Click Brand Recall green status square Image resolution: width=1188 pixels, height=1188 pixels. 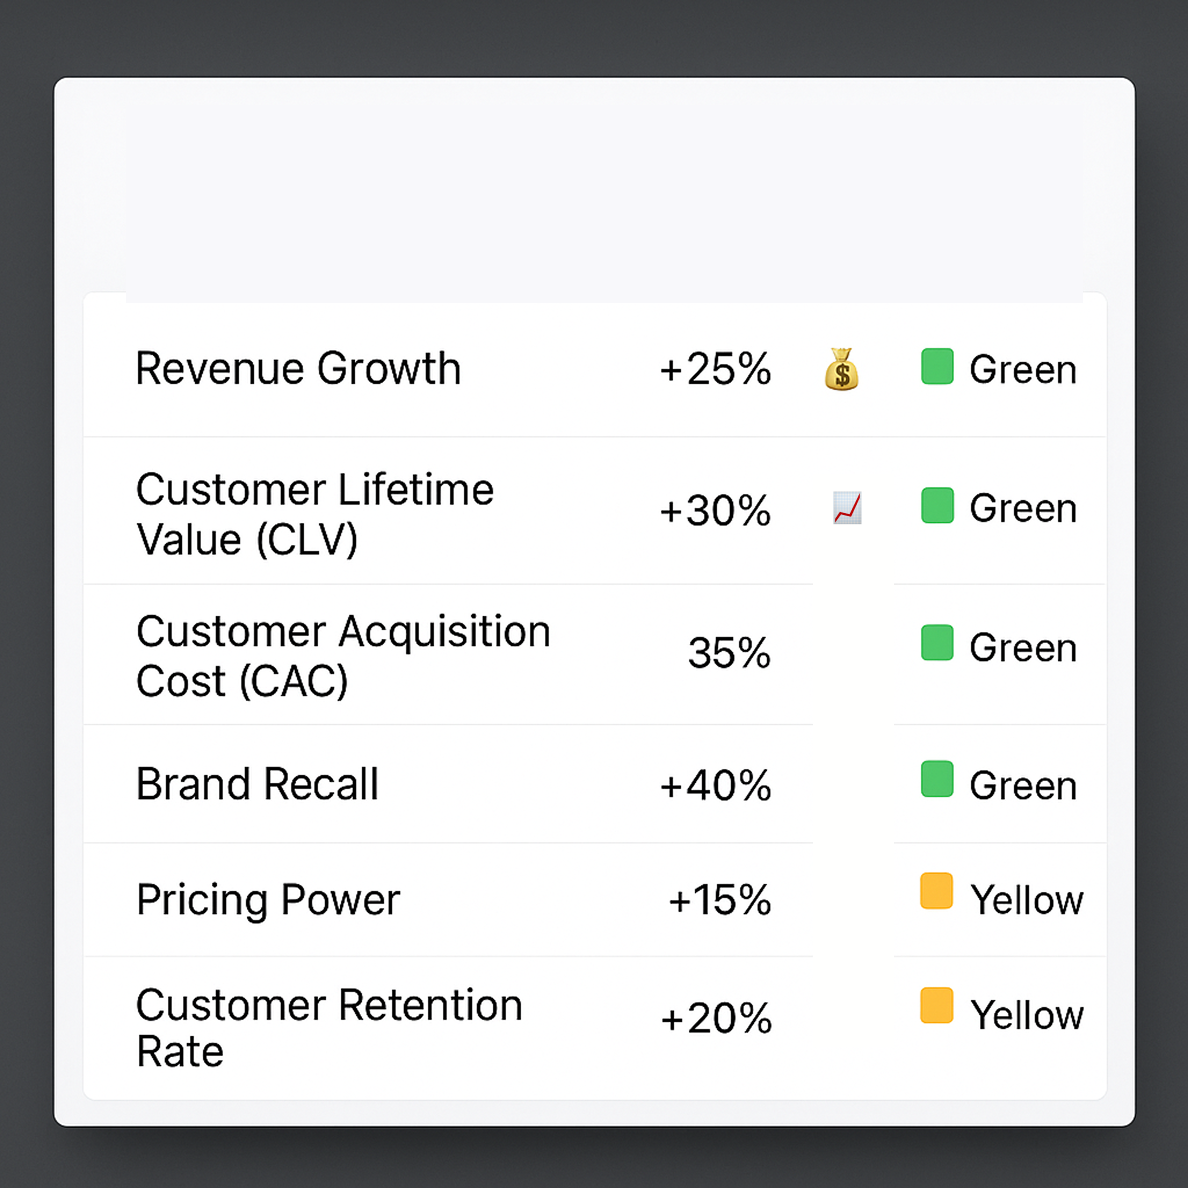[937, 779]
